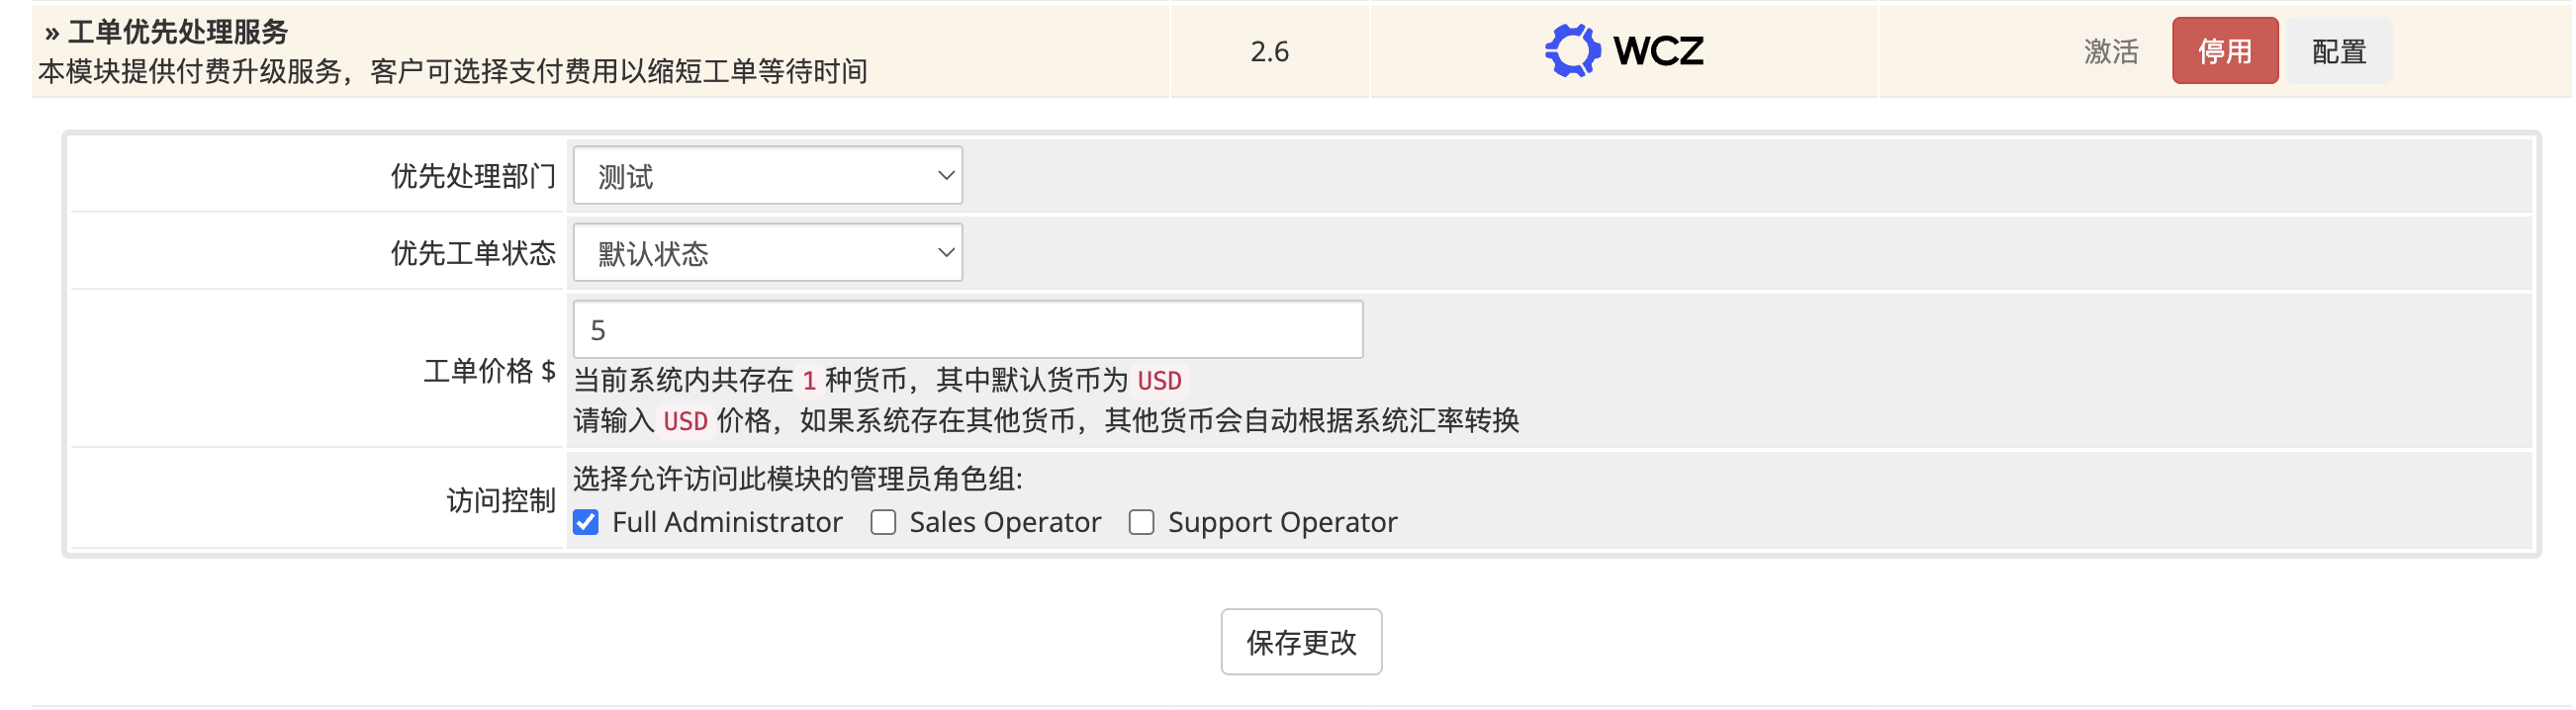This screenshot has width=2576, height=710.
Task: Click the 访问控制 row label
Action: click(x=500, y=500)
